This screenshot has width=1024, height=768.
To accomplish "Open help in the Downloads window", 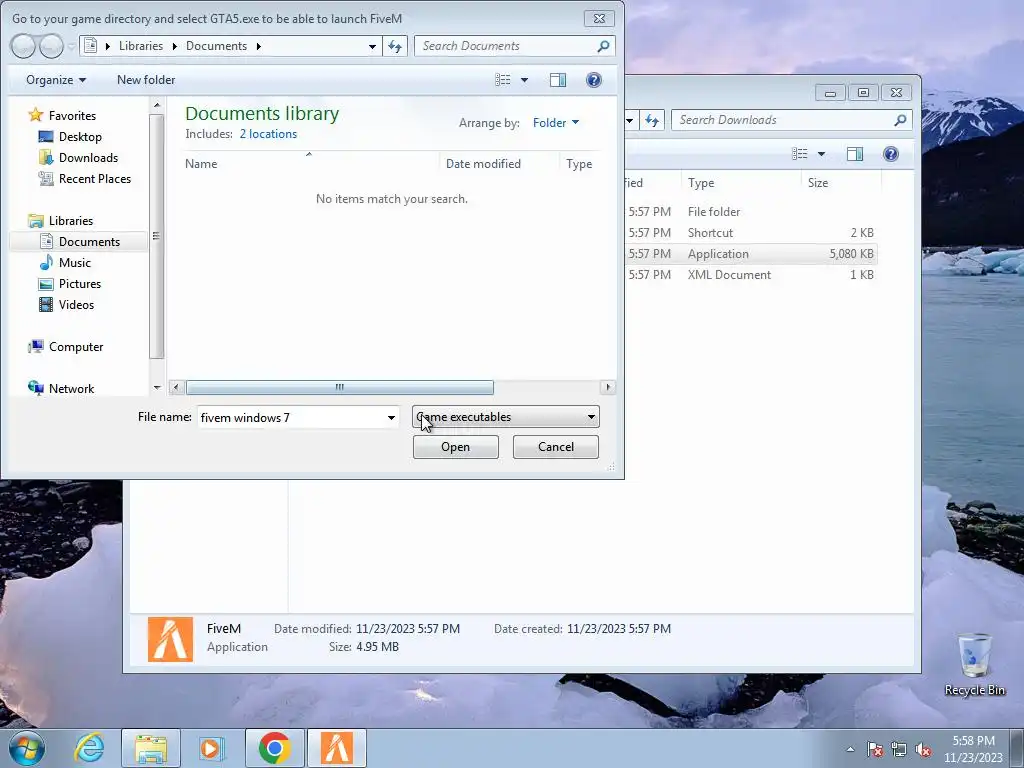I will pyautogui.click(x=891, y=153).
